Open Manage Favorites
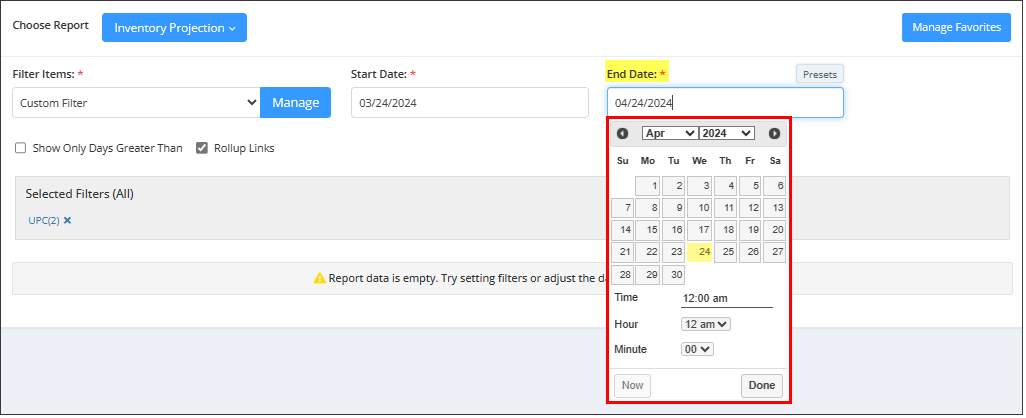This screenshot has width=1026, height=418. click(x=956, y=28)
